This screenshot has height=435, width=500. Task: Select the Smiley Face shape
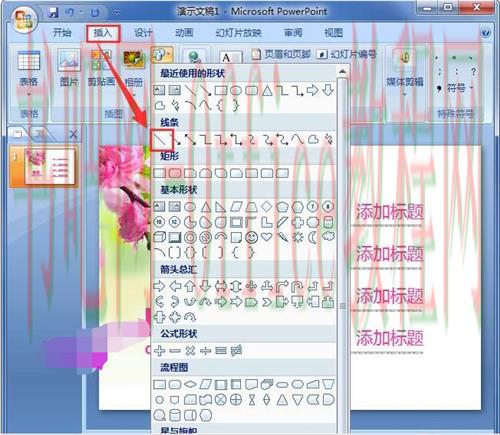(x=252, y=237)
